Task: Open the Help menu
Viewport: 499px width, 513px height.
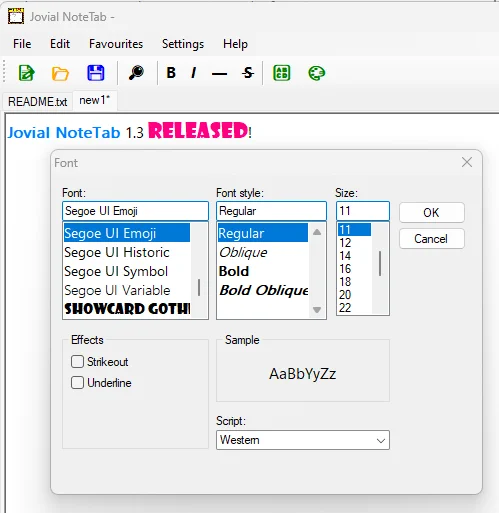Action: coord(235,44)
